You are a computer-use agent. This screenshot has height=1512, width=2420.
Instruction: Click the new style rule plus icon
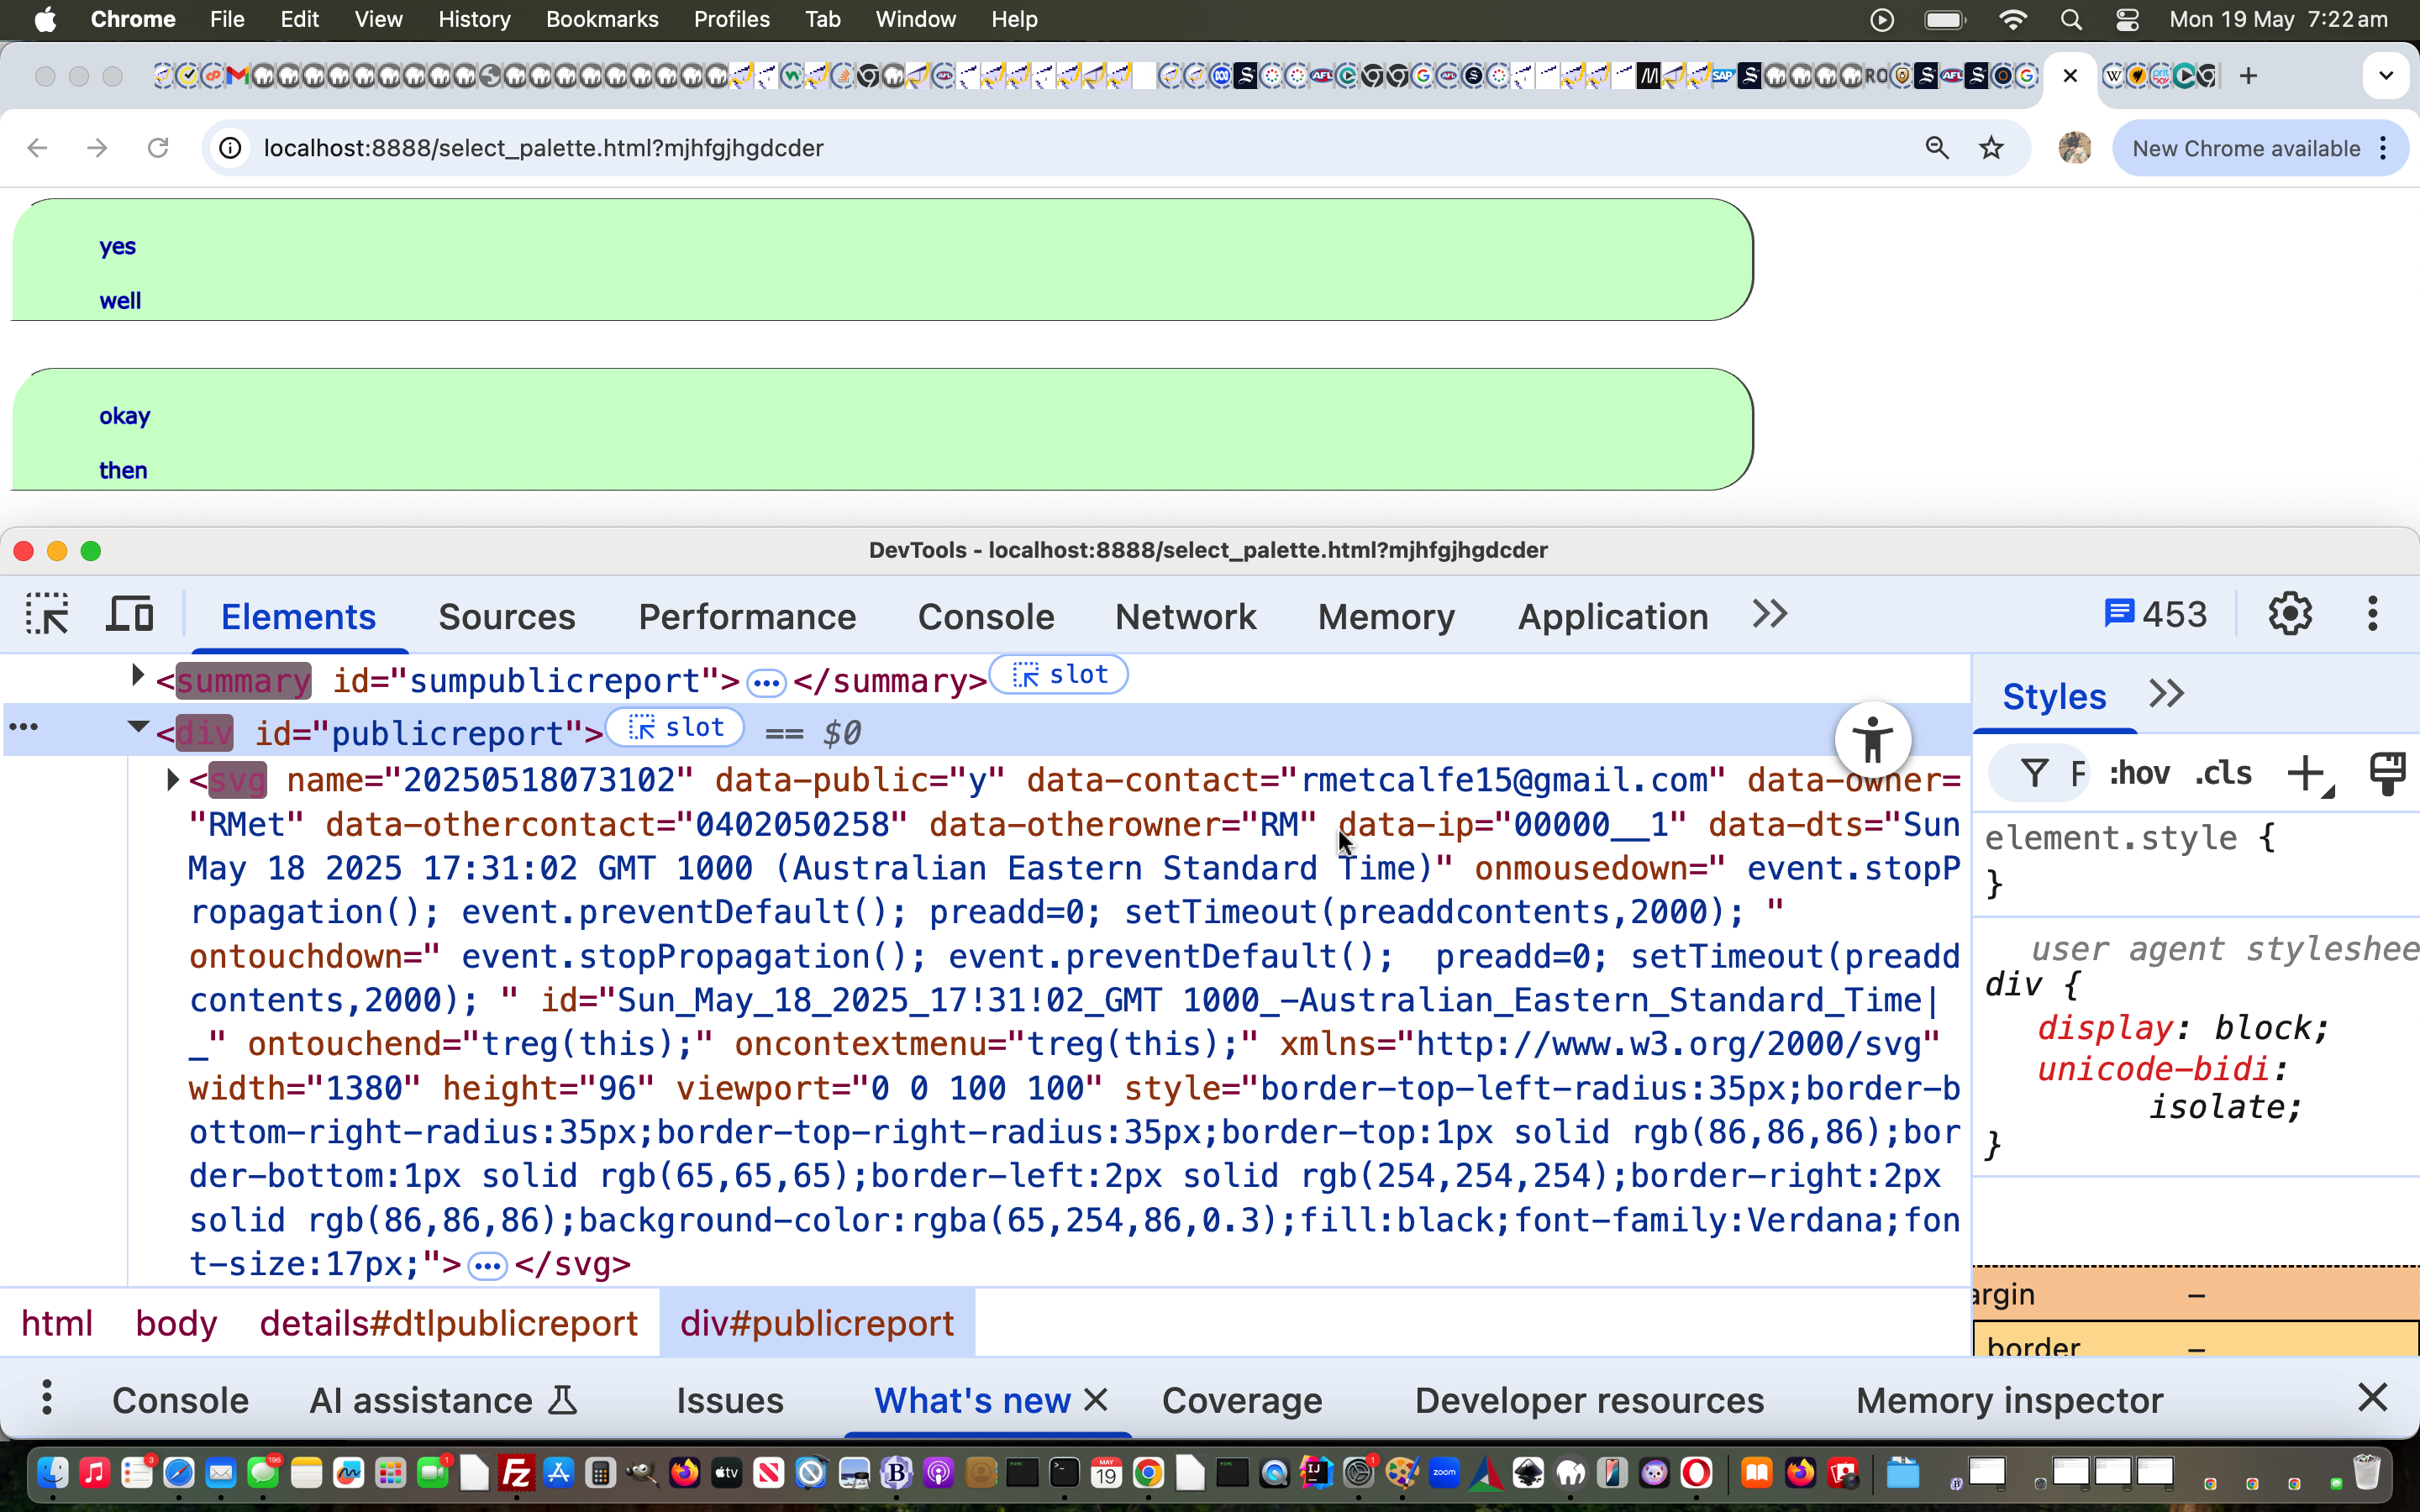[2306, 773]
